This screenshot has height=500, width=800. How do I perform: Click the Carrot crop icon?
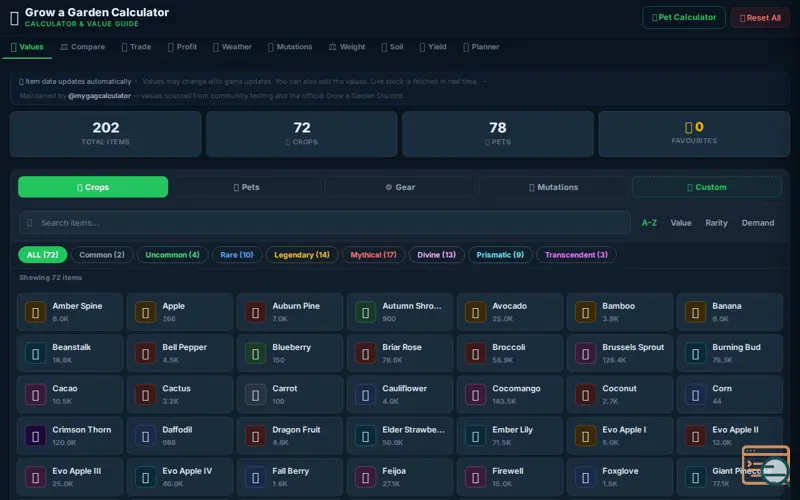pos(255,395)
